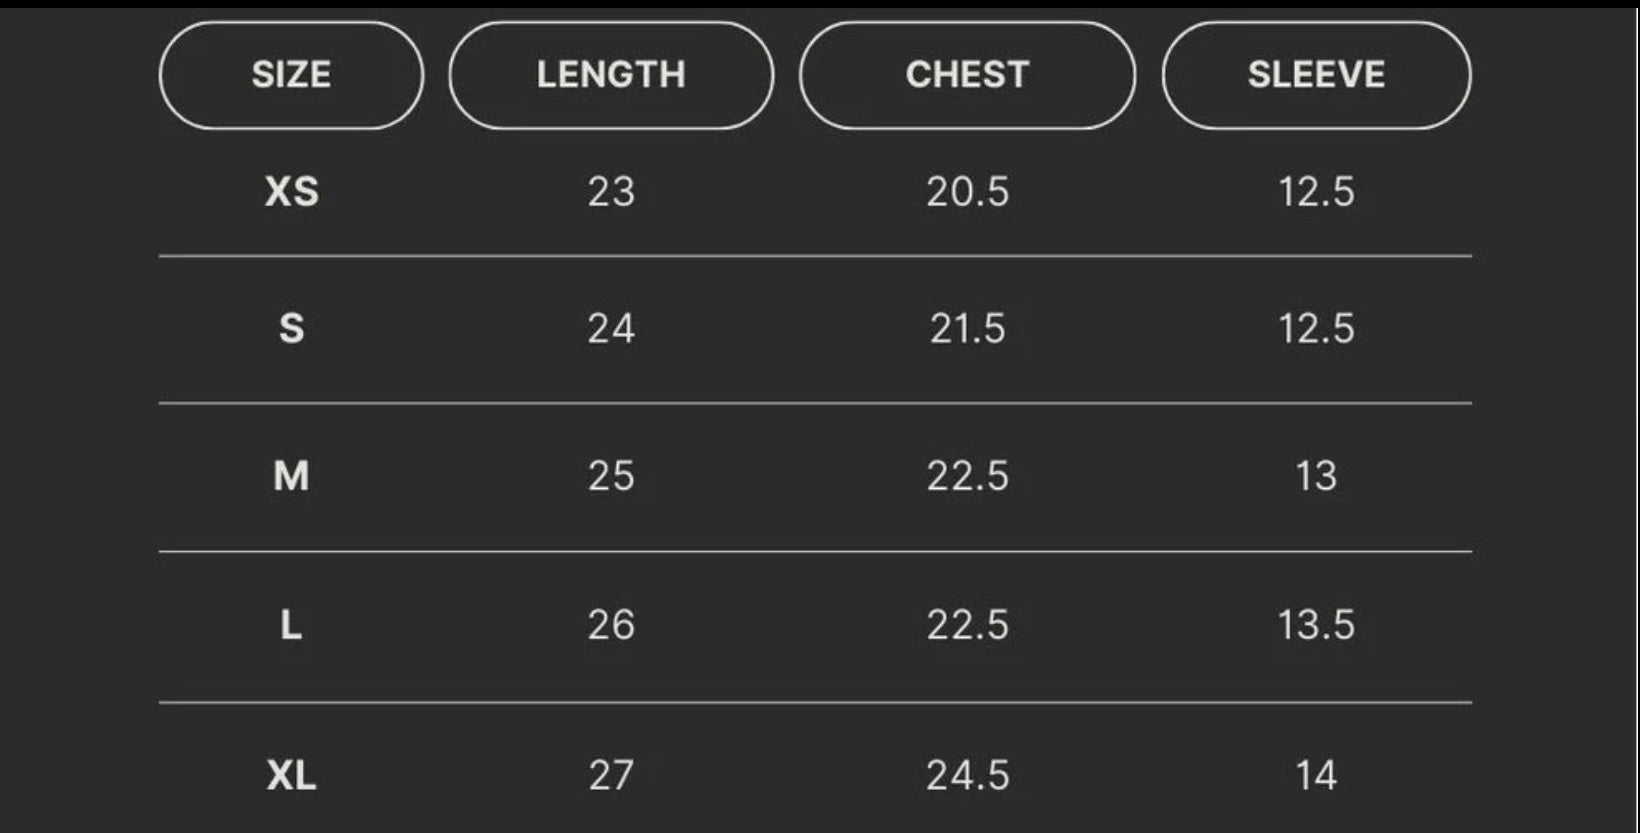Click S length value 24
This screenshot has height=833, width=1640.
[x=611, y=328]
